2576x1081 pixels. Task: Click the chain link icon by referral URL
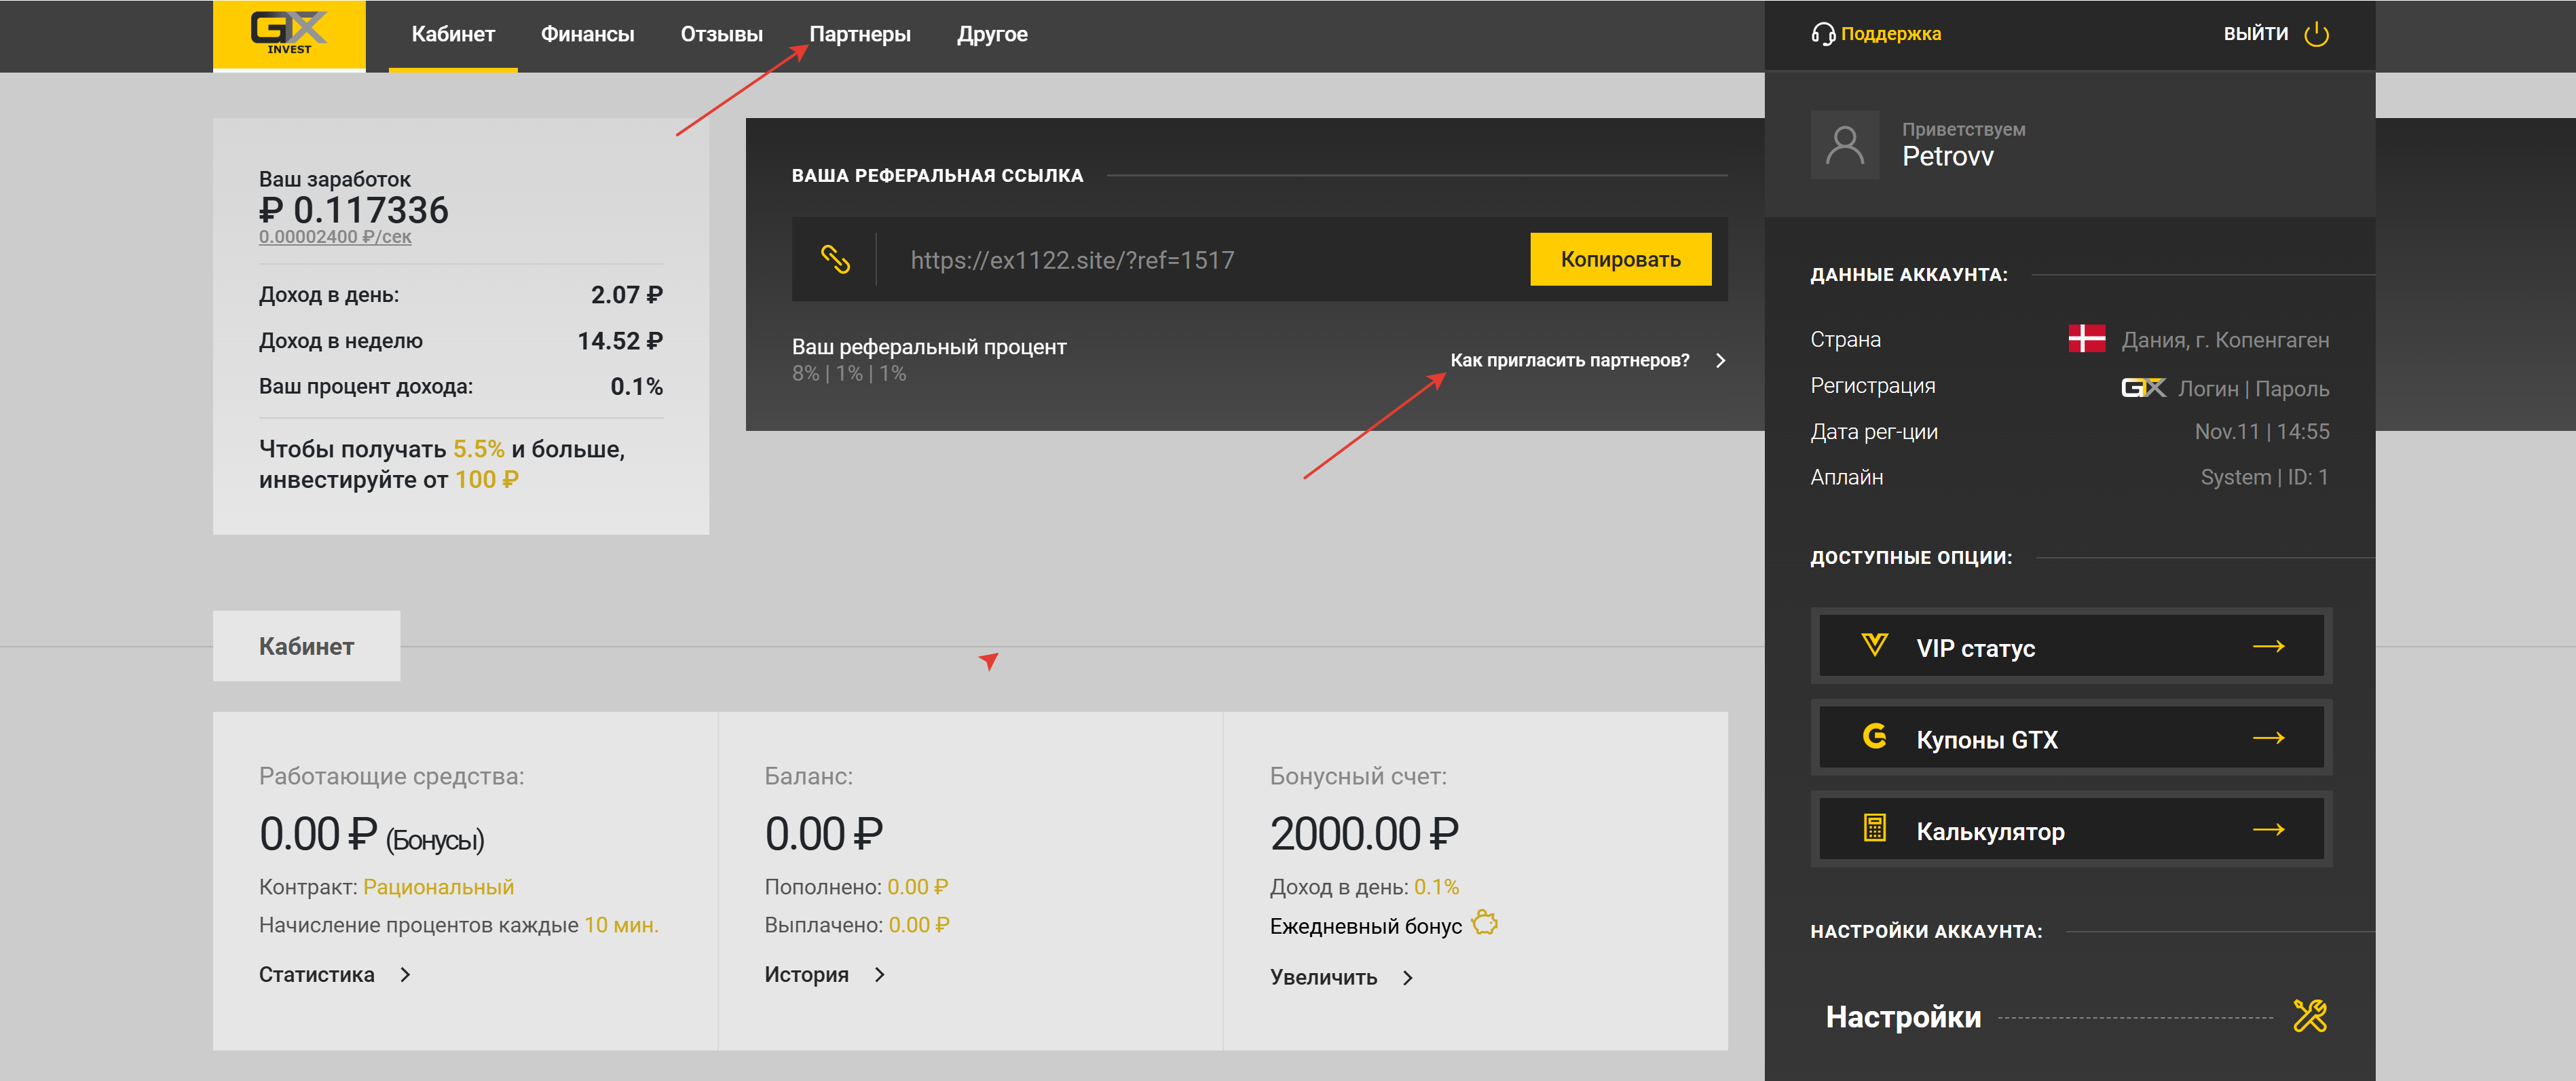[x=835, y=260]
